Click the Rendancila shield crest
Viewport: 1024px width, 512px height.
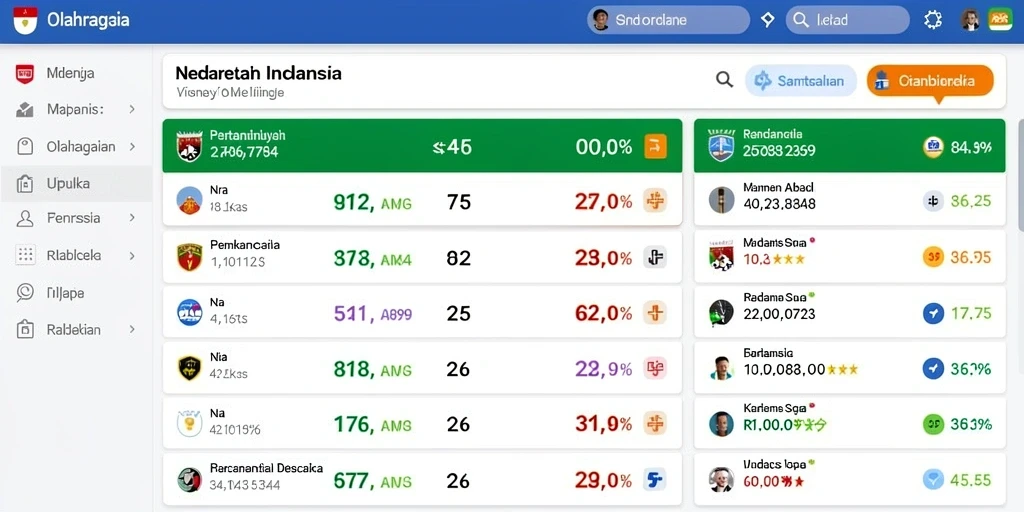coord(721,146)
